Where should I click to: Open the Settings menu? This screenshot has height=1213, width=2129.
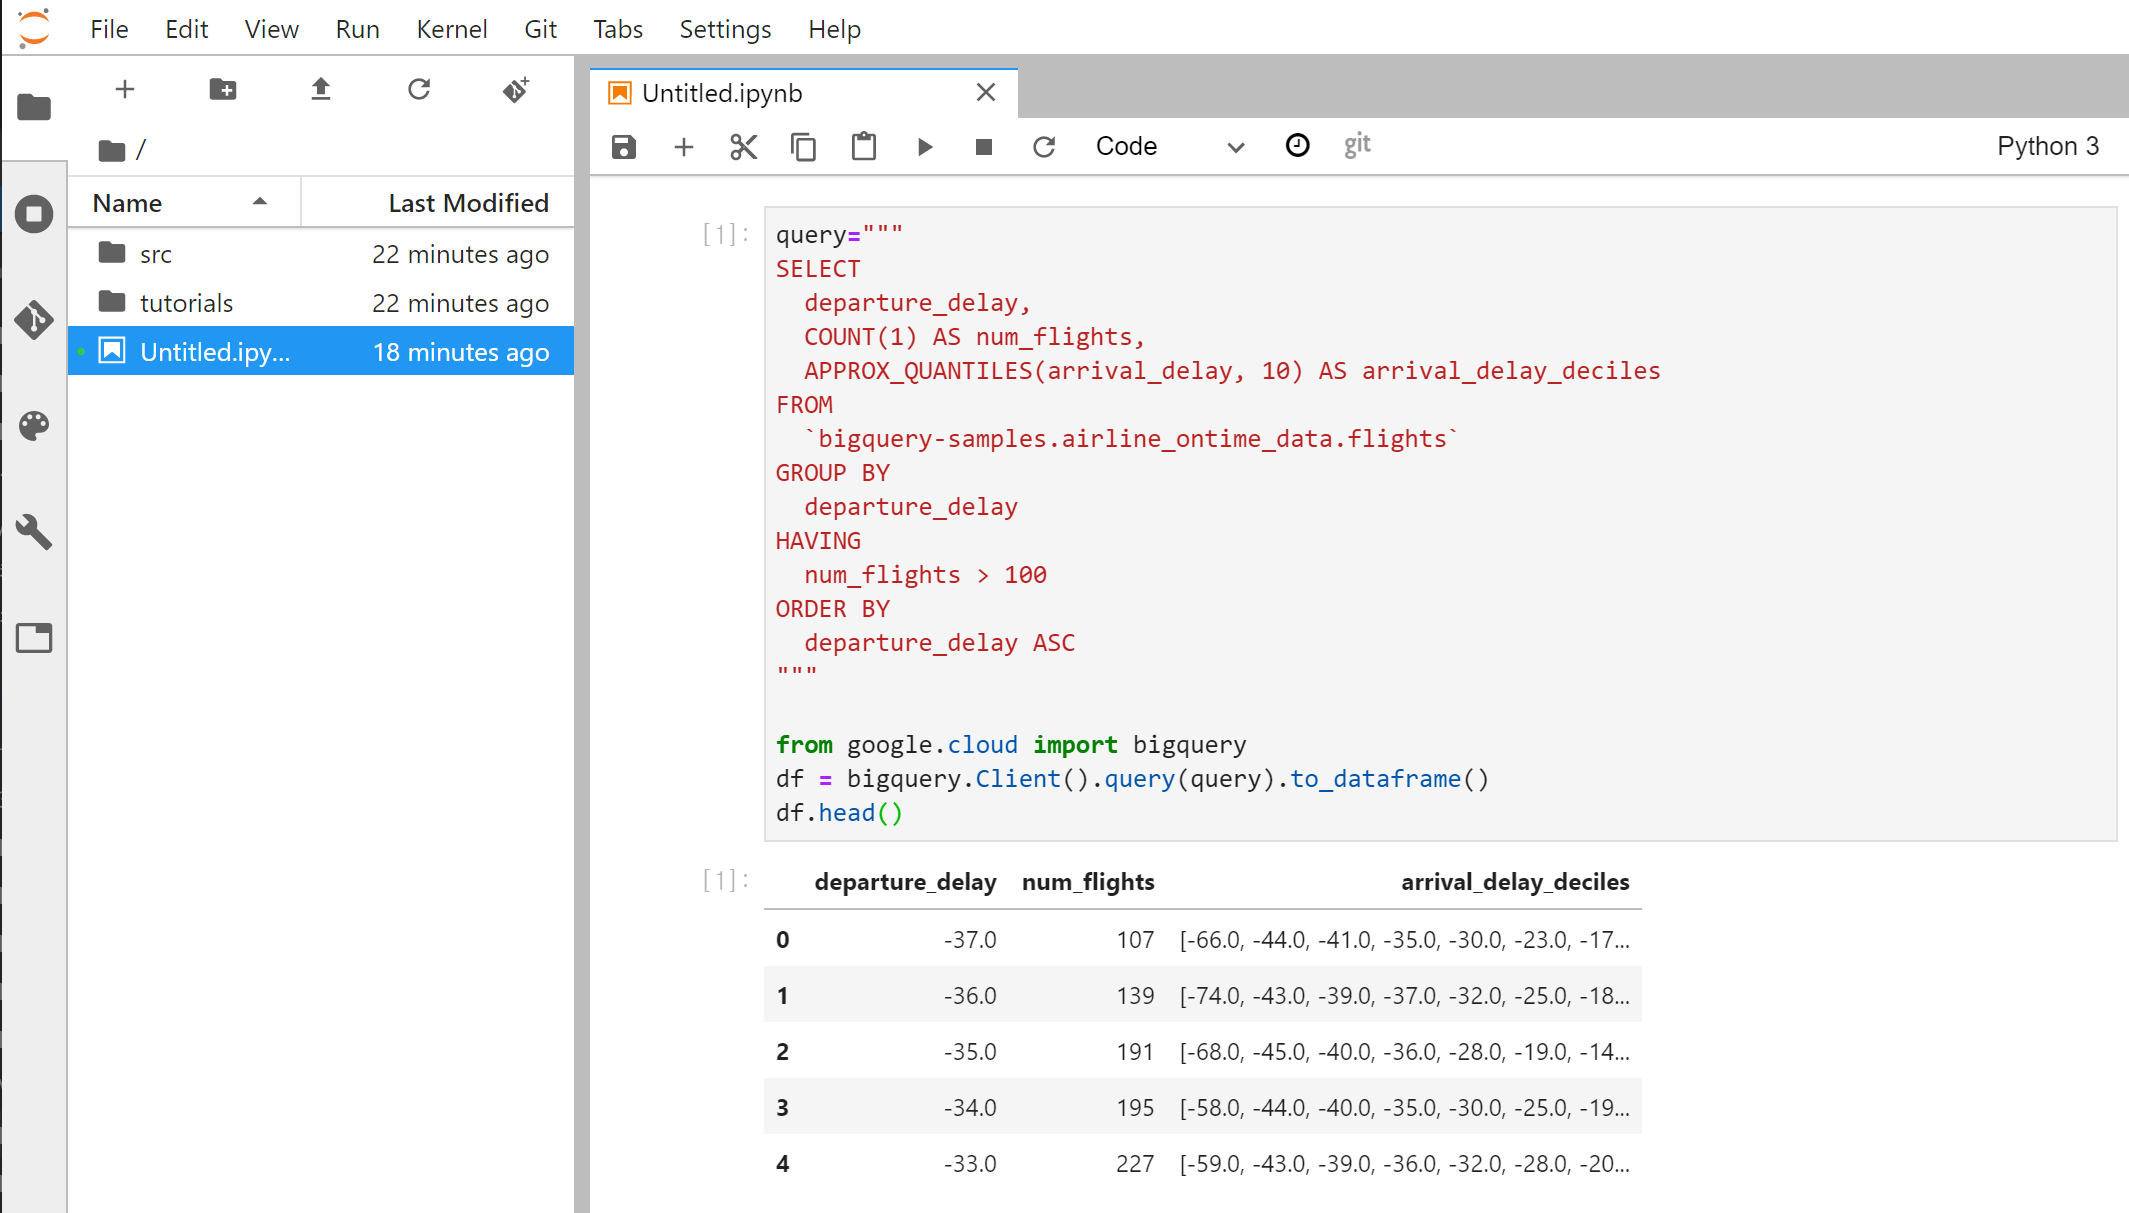(x=724, y=29)
